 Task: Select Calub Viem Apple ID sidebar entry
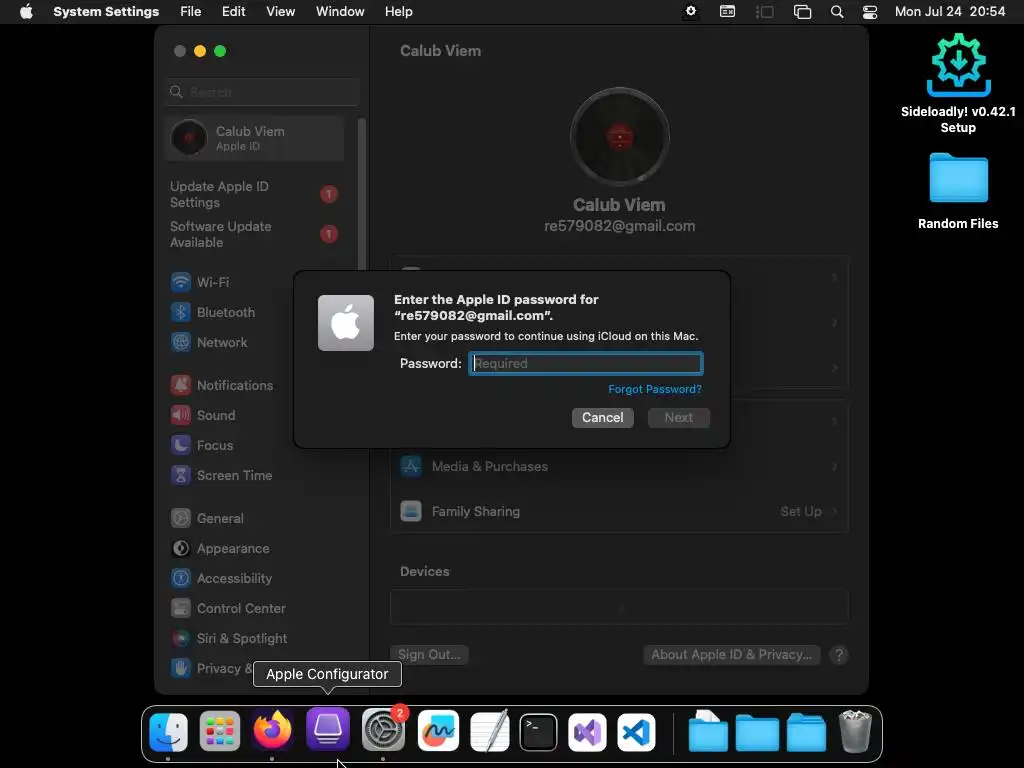tap(254, 138)
